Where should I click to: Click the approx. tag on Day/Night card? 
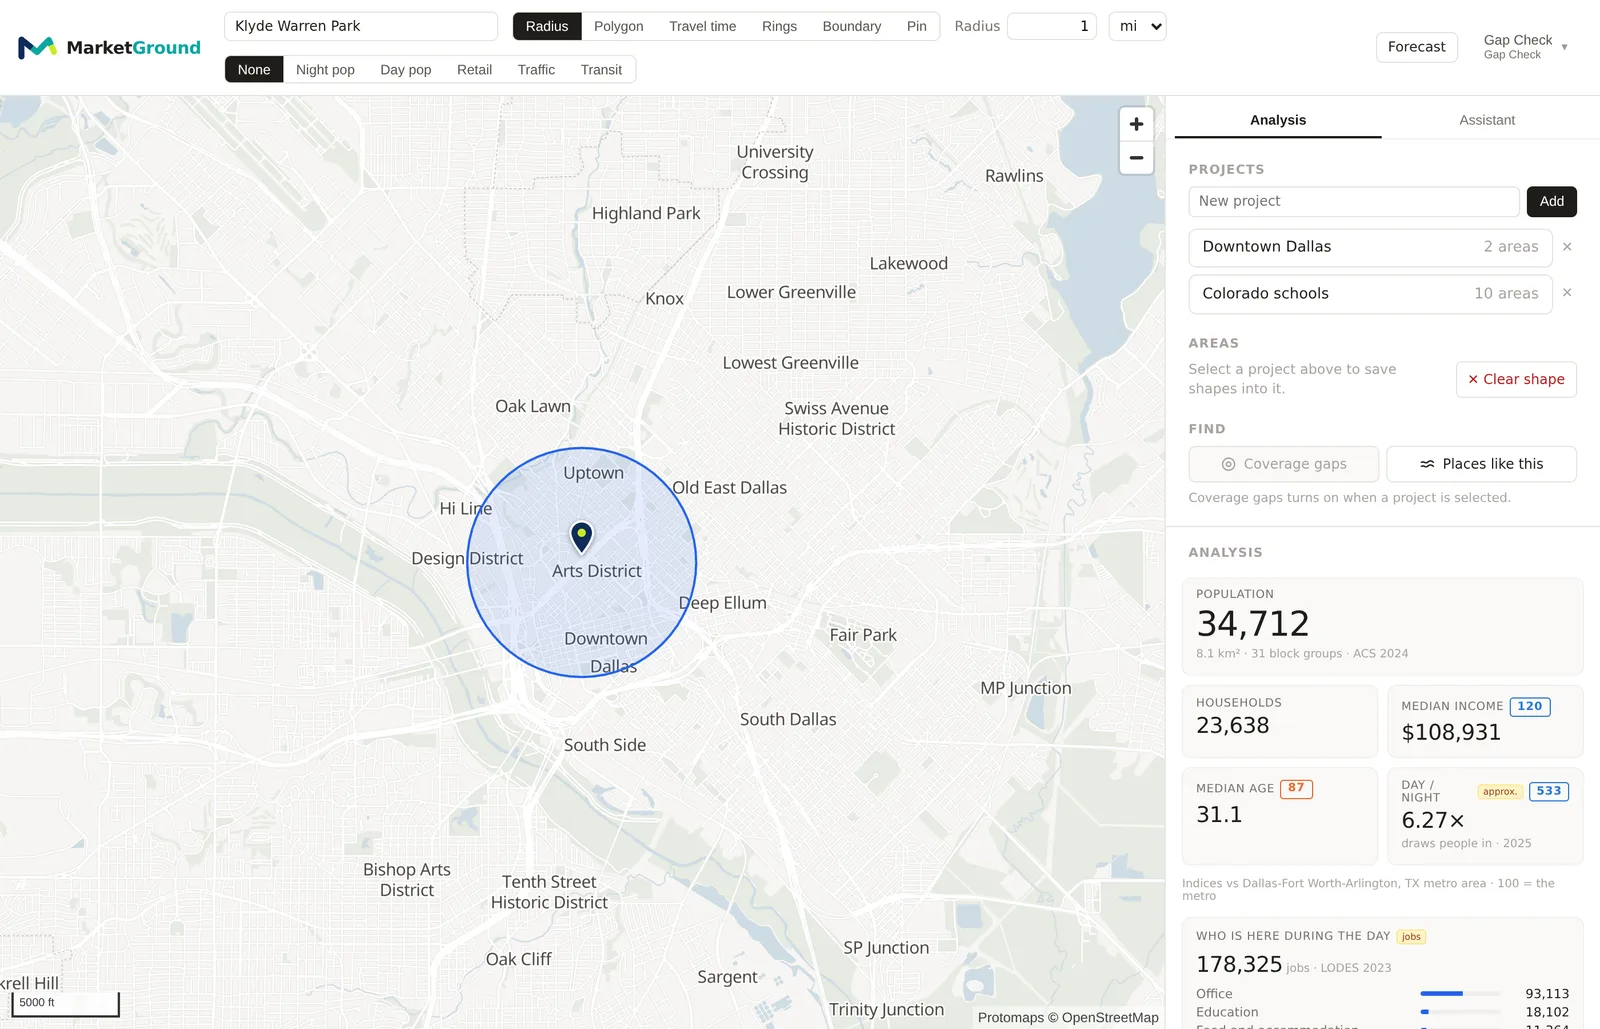1500,792
